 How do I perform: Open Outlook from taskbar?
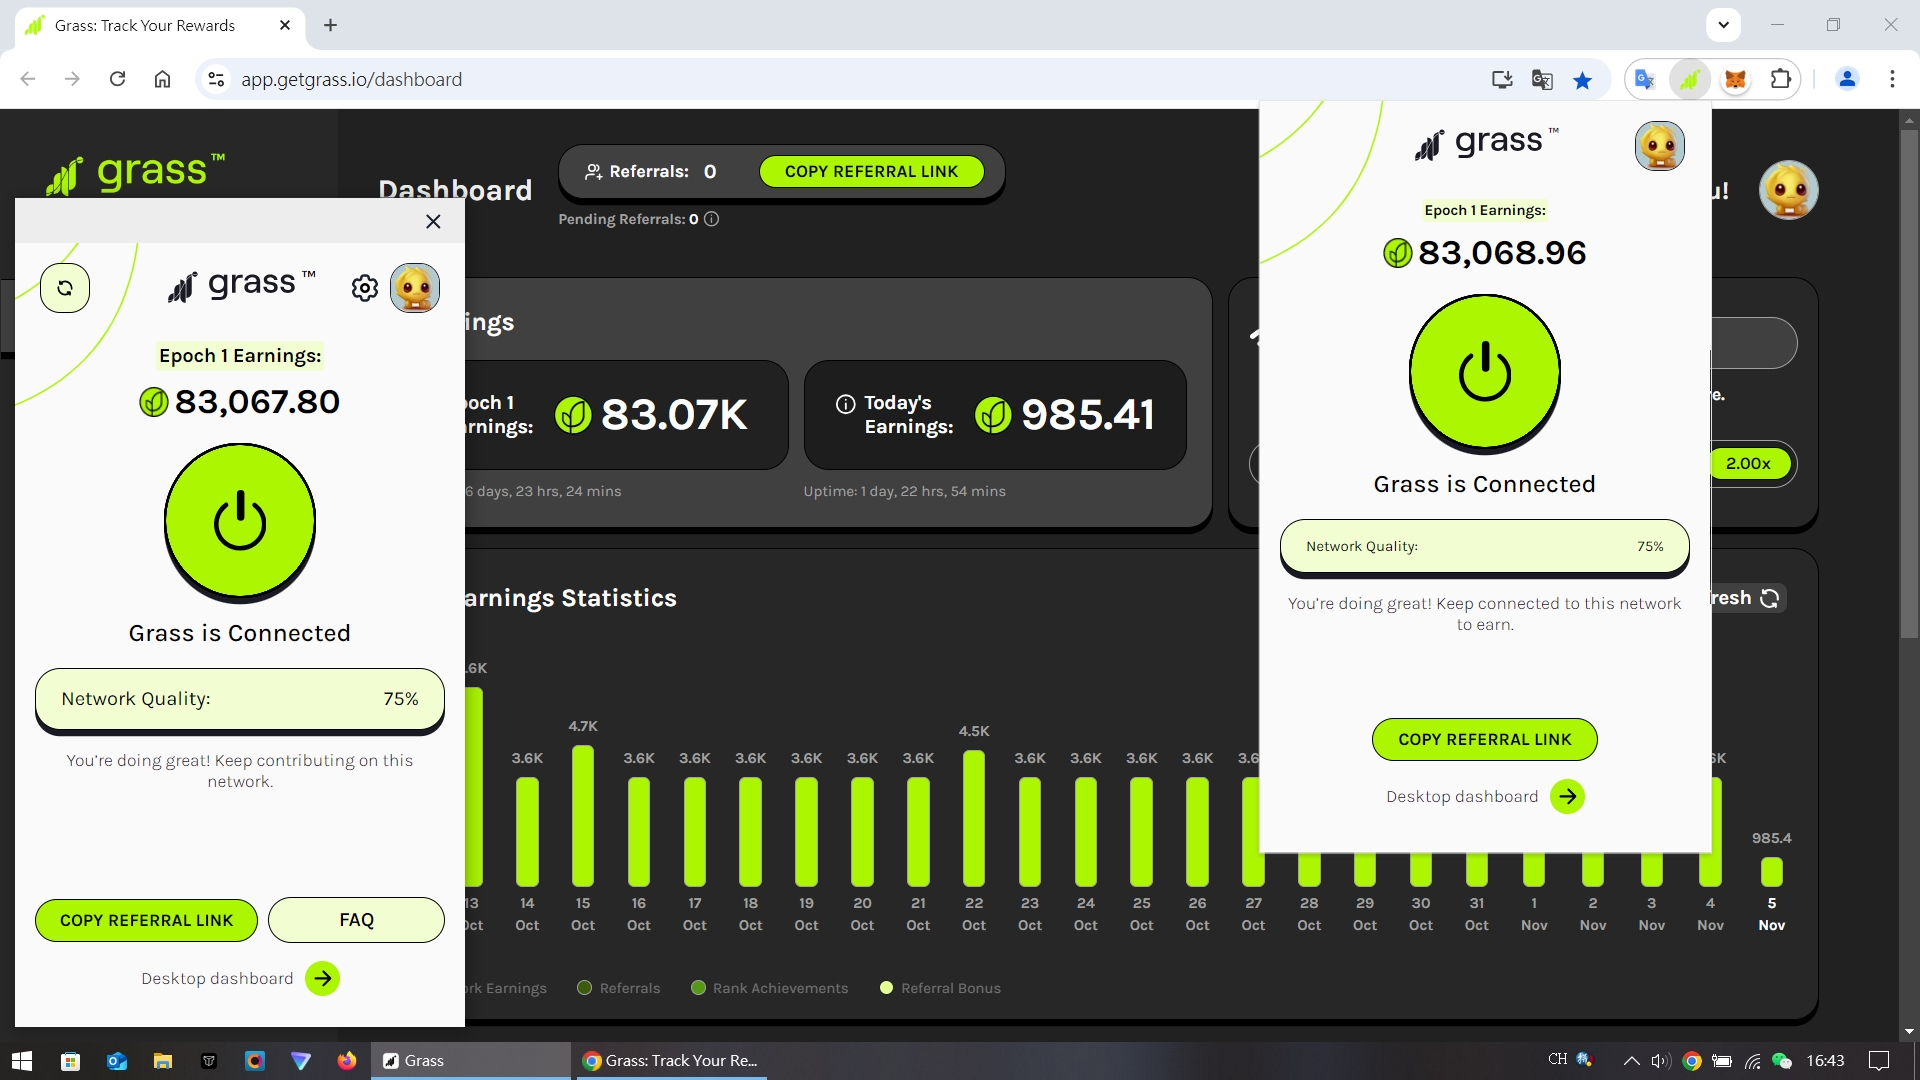coord(116,1061)
